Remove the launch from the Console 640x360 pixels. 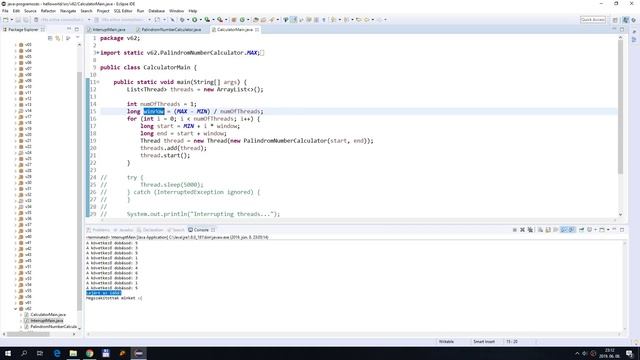pos(522,230)
